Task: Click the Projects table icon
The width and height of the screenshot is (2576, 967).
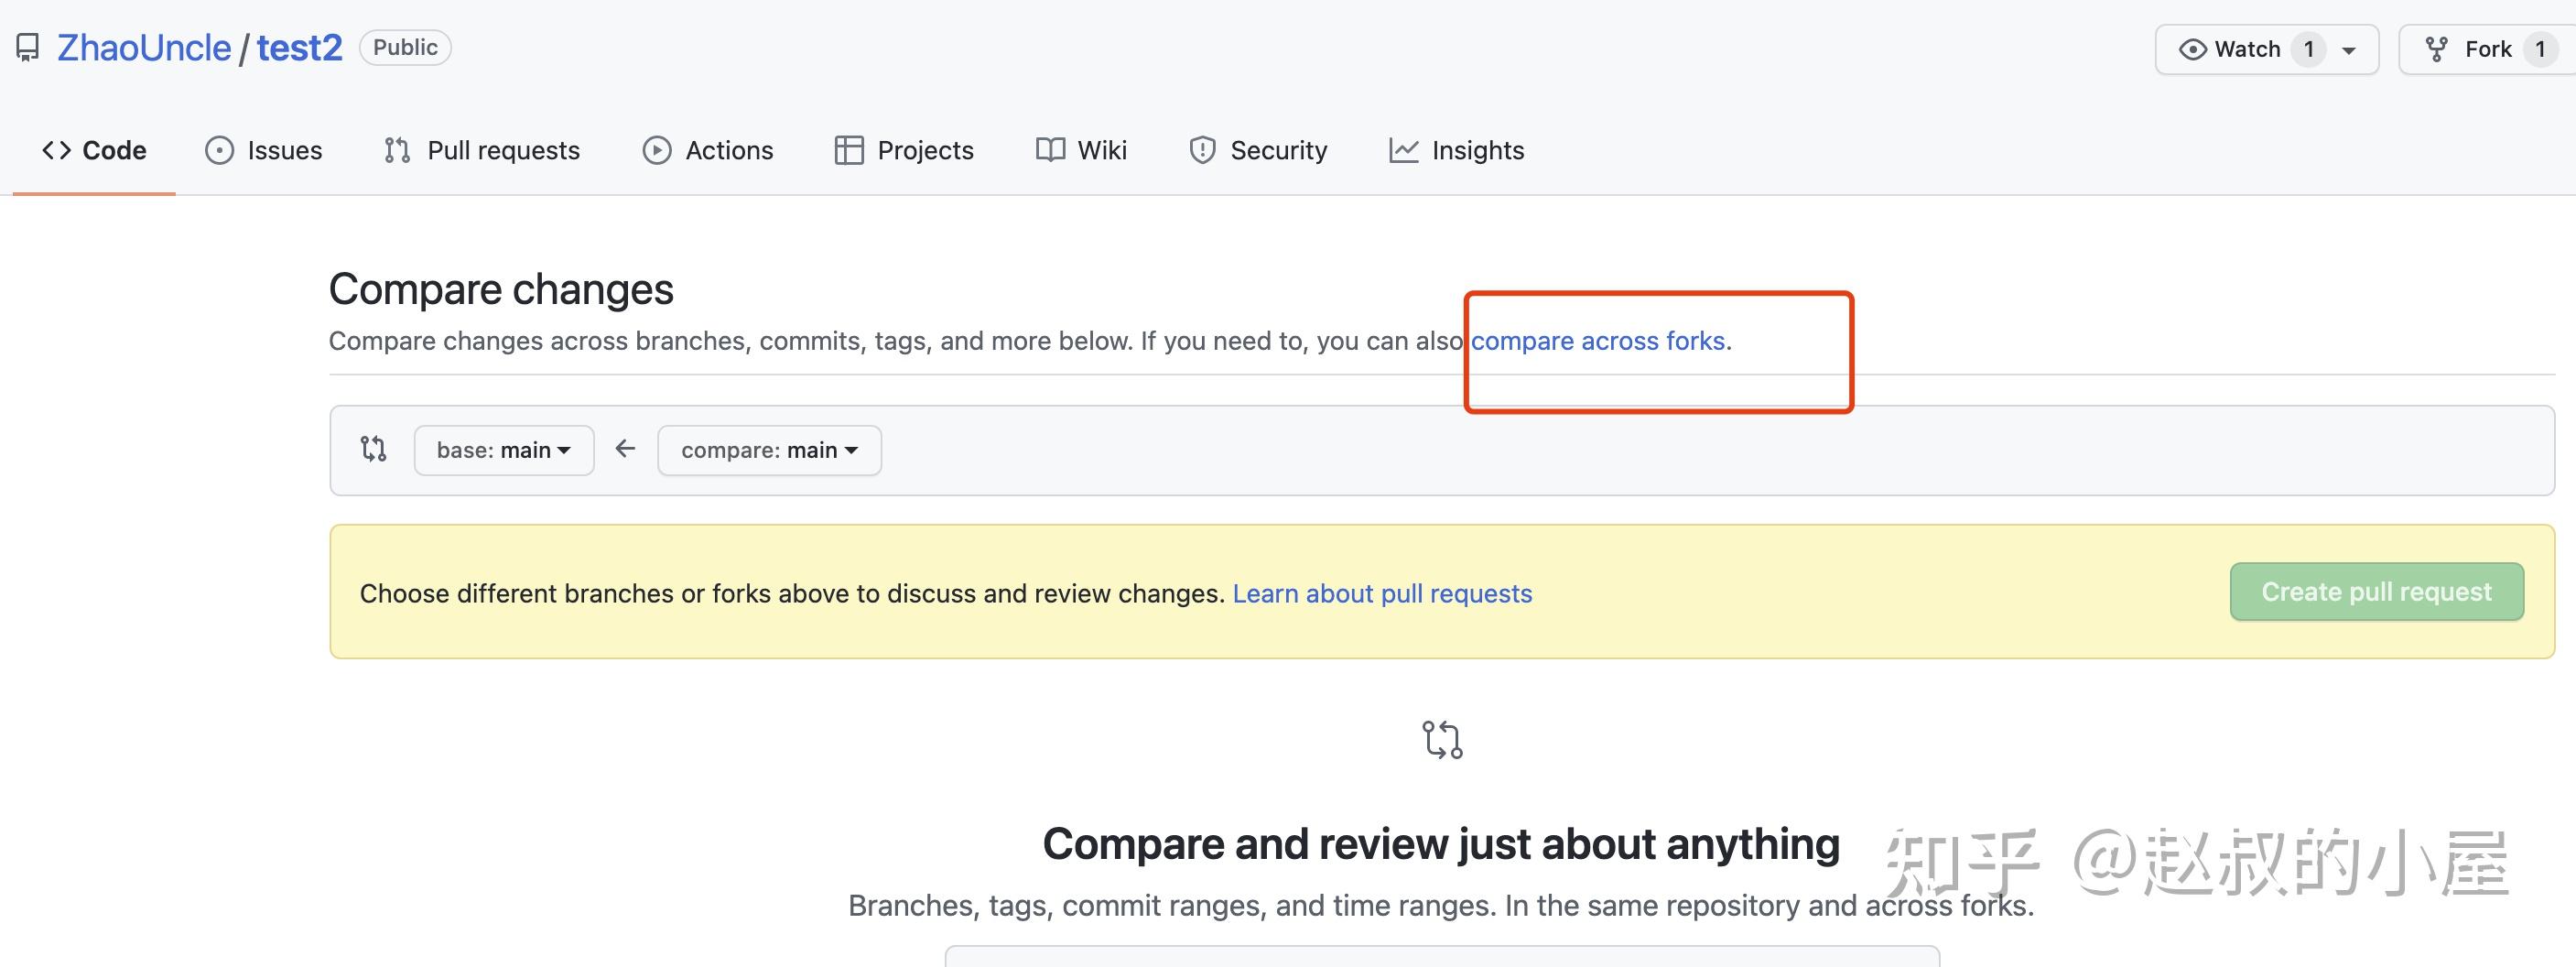Action: (x=848, y=150)
